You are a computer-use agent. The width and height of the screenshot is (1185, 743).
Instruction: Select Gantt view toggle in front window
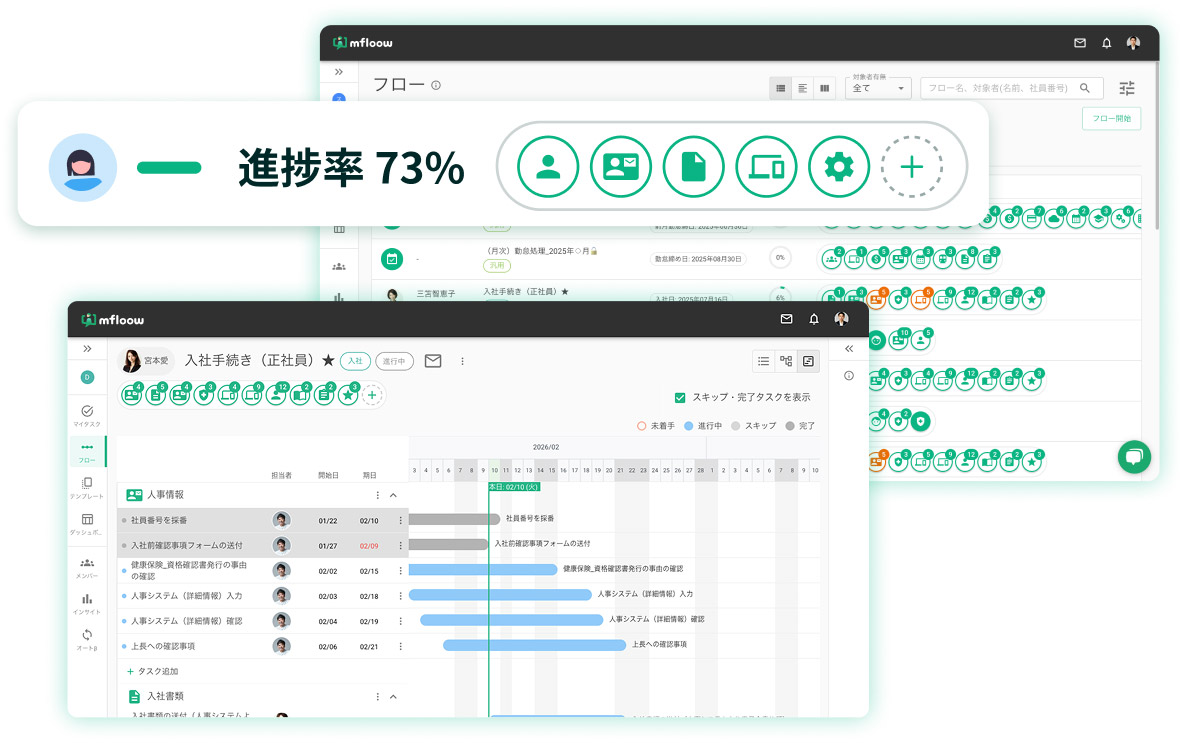(808, 361)
